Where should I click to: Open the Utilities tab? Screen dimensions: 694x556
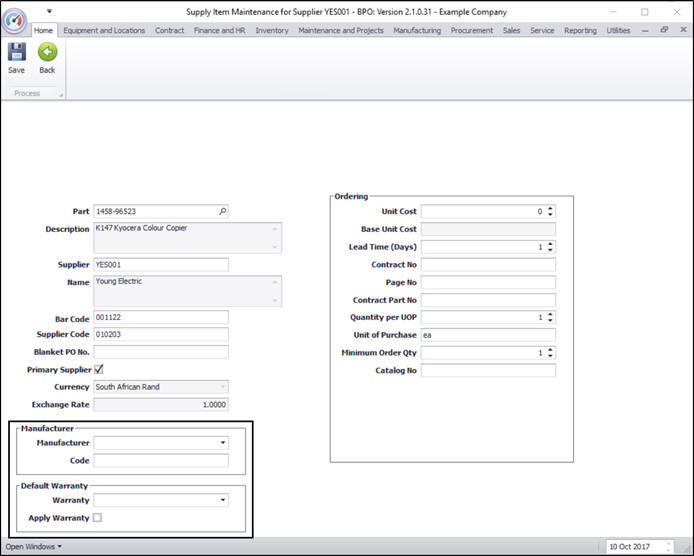click(x=618, y=30)
